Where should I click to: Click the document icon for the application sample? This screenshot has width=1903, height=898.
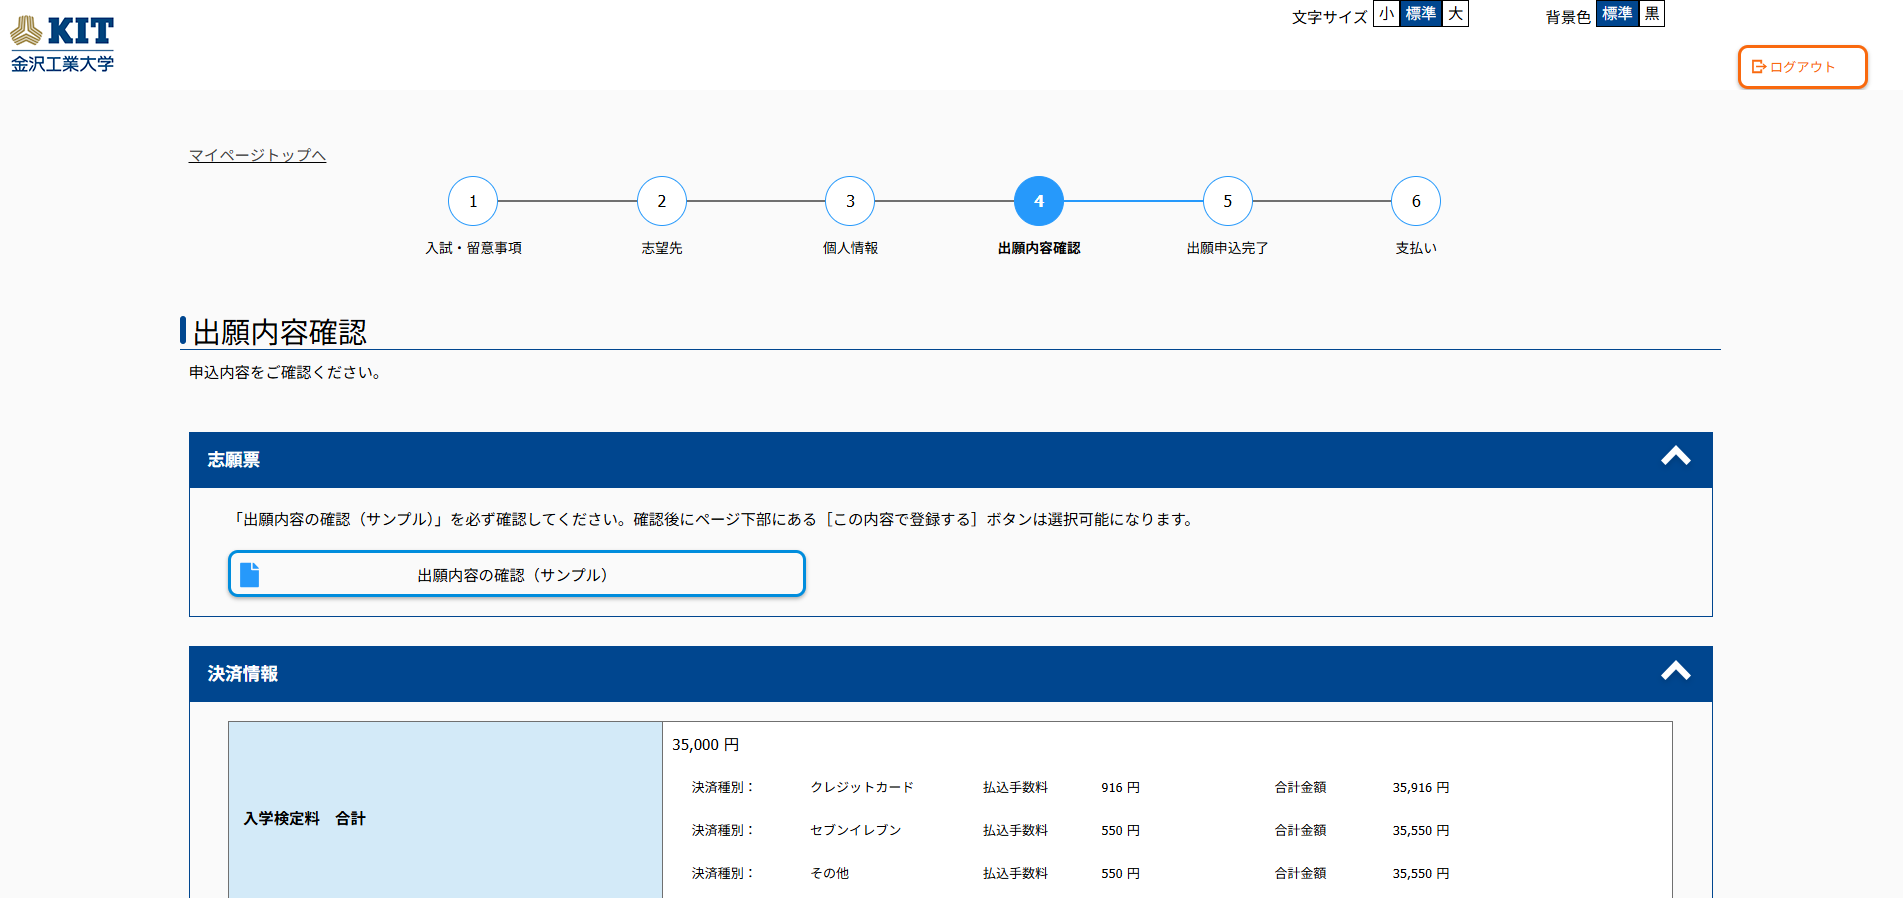tap(250, 574)
